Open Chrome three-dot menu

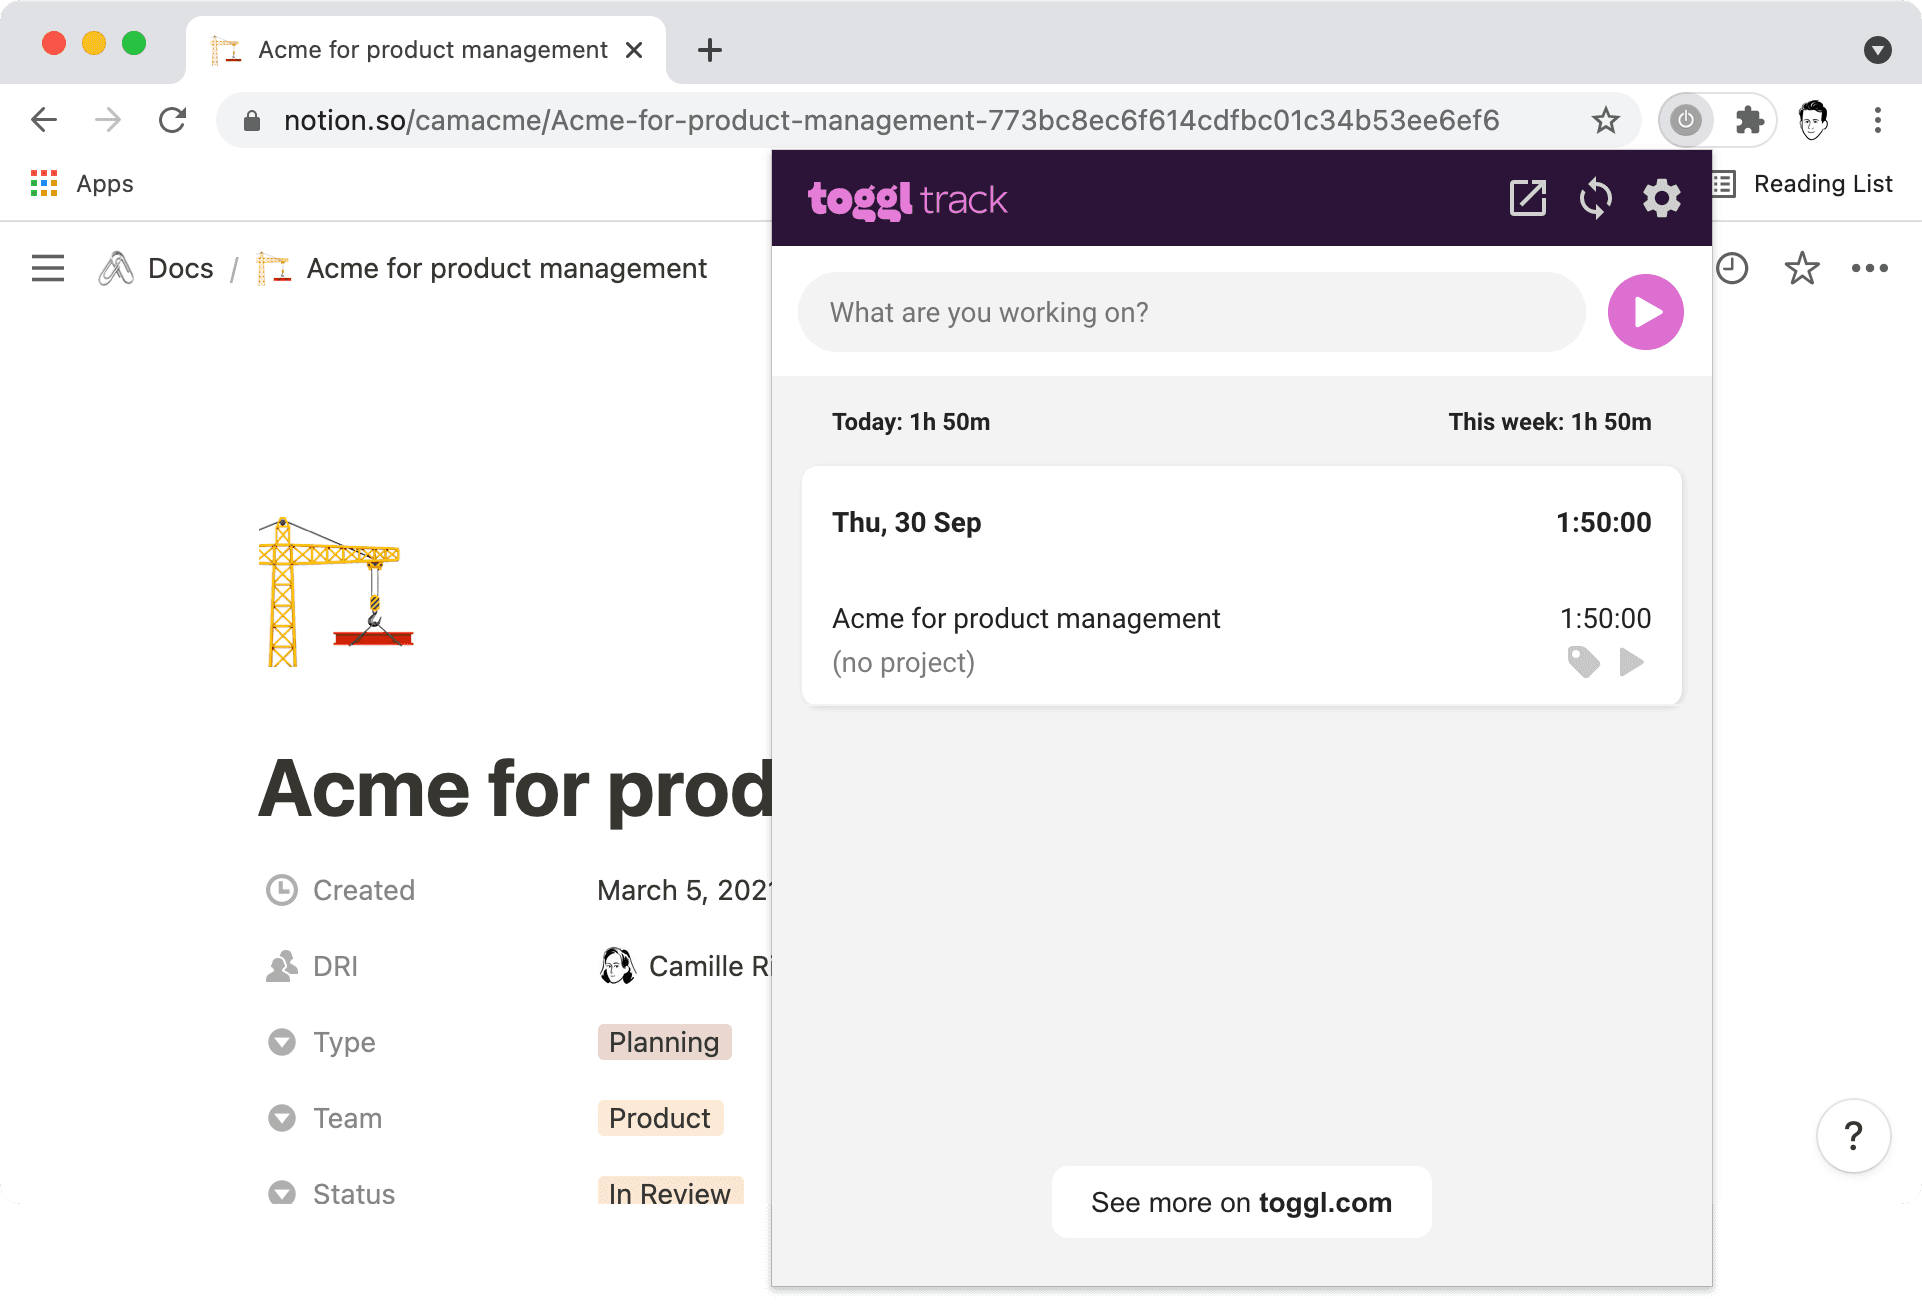1877,120
